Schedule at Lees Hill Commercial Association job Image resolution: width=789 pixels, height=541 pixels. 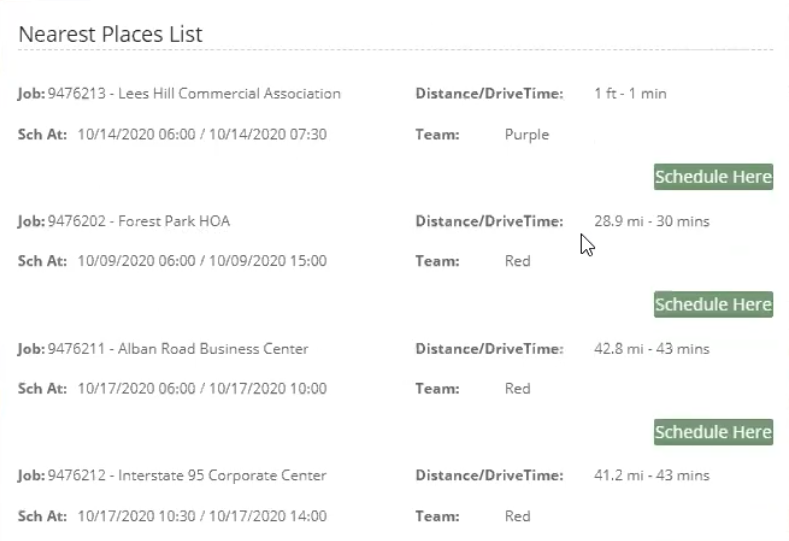point(713,177)
